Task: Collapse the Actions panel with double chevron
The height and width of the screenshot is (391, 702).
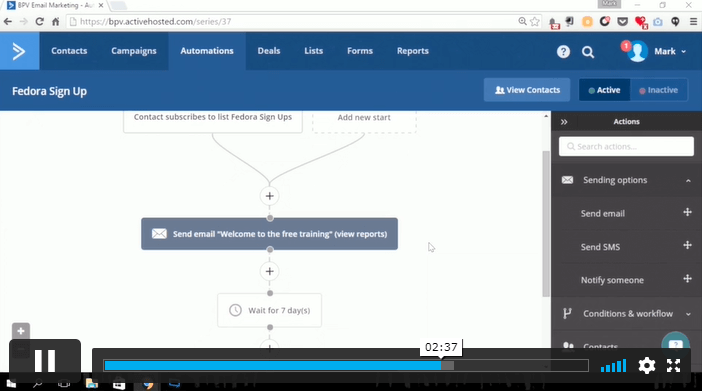Action: (564, 122)
